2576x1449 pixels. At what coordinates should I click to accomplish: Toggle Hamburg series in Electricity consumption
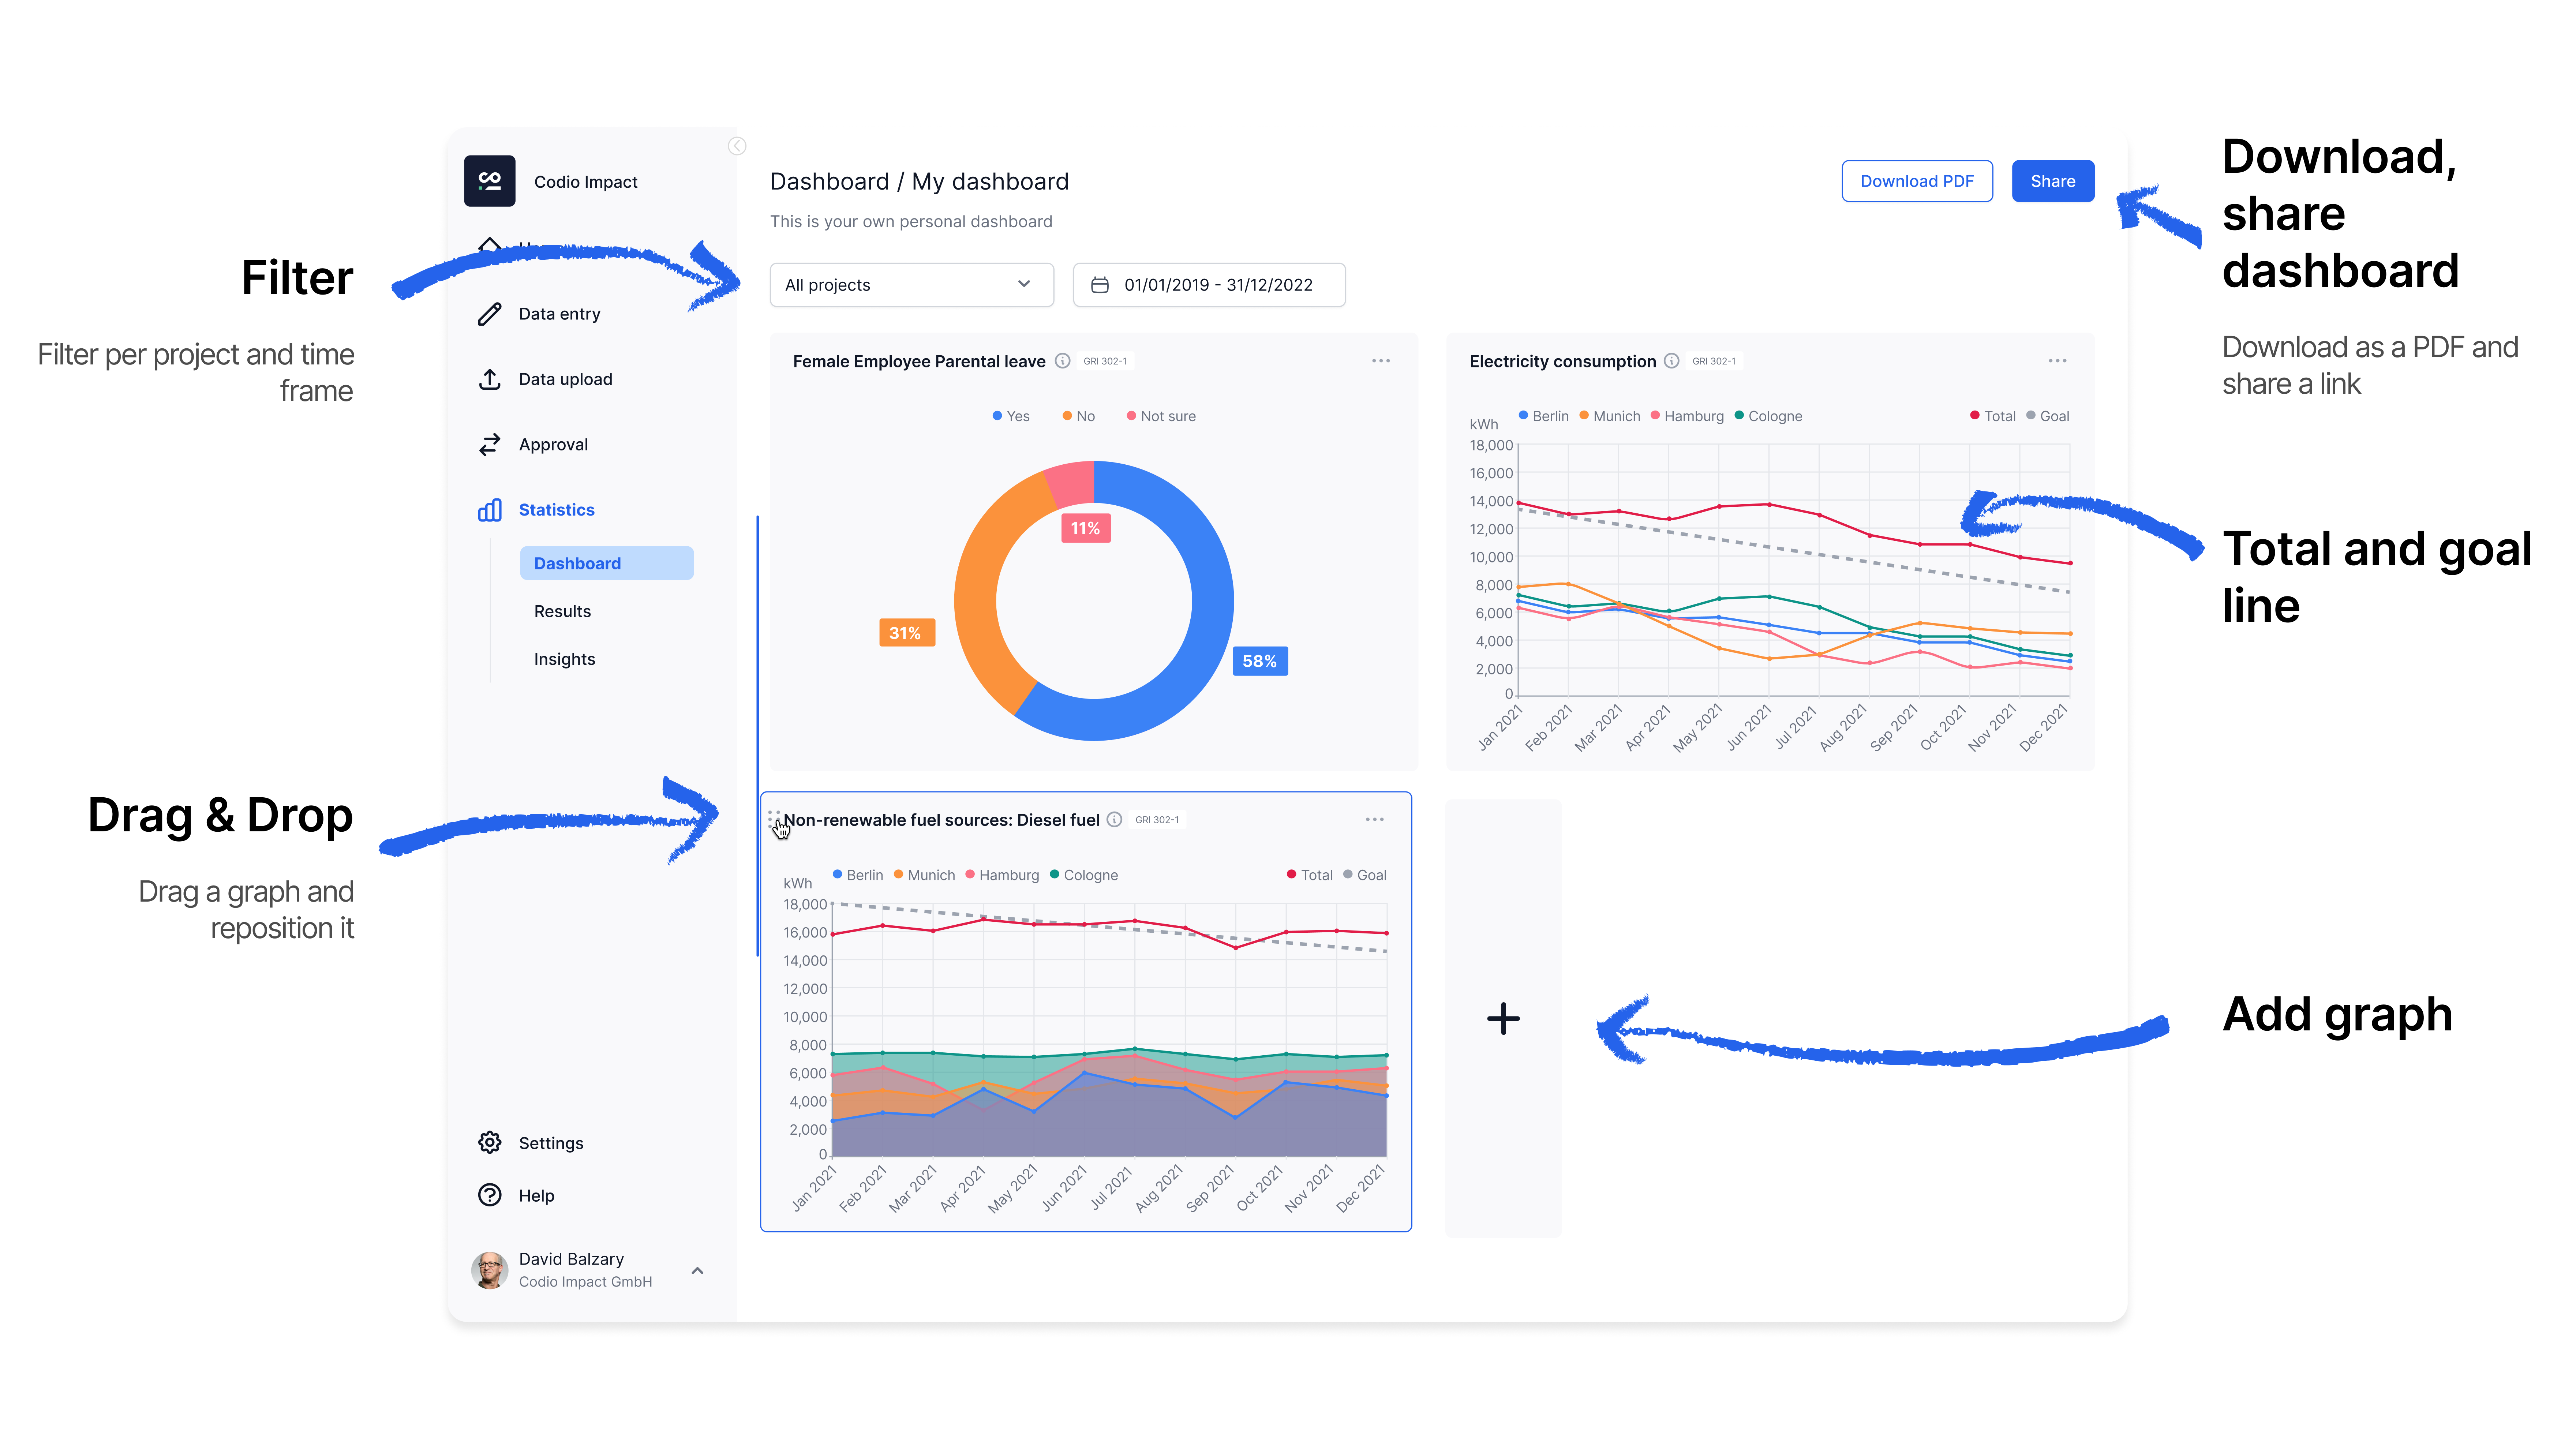(x=1687, y=416)
